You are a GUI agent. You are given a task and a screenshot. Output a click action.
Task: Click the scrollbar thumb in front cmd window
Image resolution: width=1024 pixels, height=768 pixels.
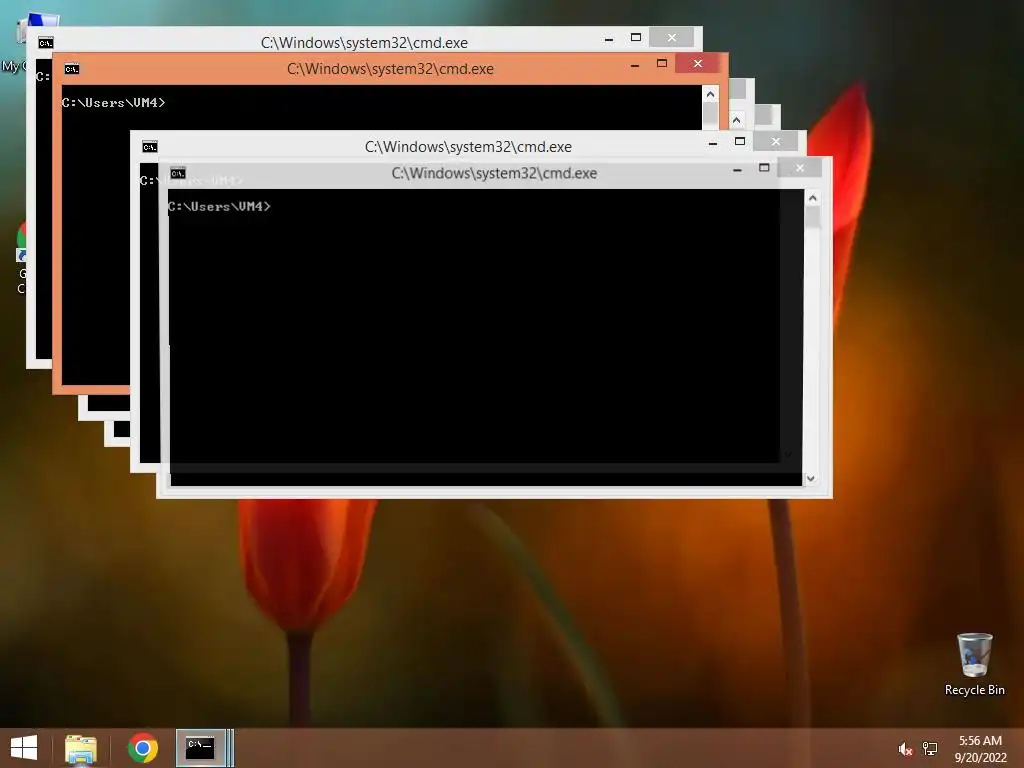click(x=812, y=216)
